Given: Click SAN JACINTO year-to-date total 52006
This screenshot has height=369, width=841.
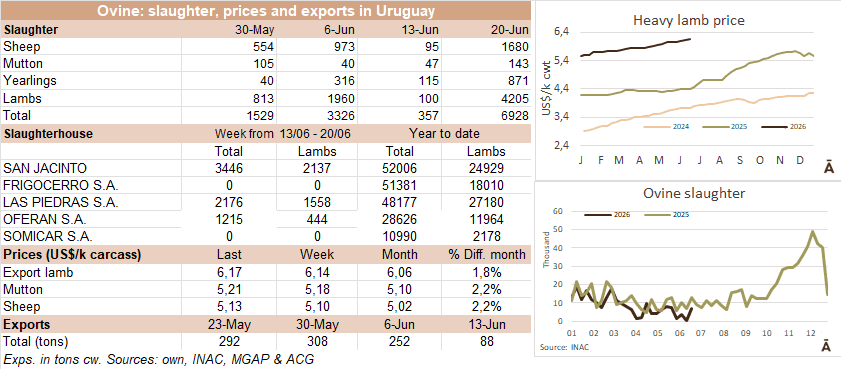Looking at the screenshot, I should point(400,168).
